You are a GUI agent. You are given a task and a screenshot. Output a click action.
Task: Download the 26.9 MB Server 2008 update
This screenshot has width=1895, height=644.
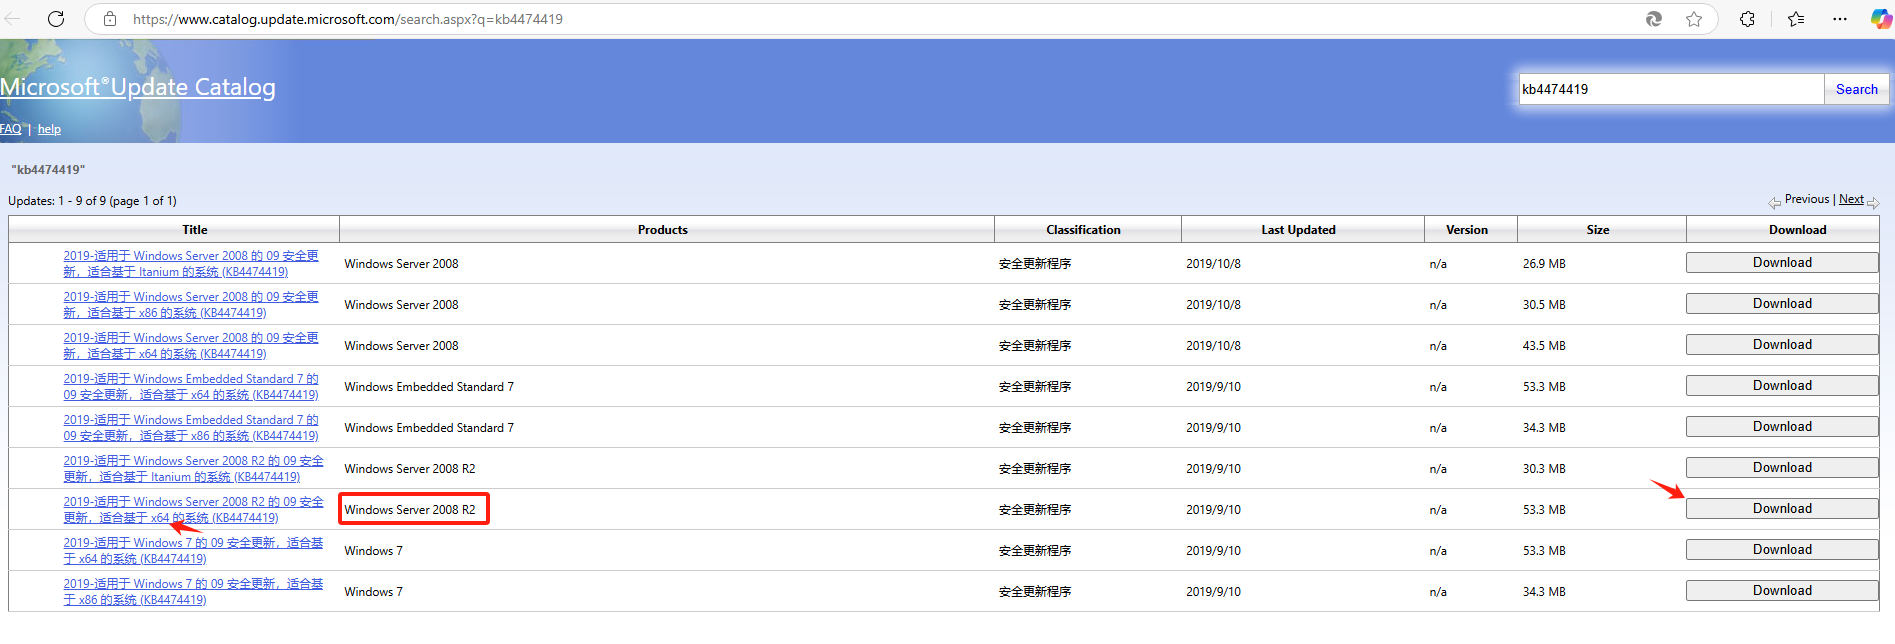coord(1782,263)
